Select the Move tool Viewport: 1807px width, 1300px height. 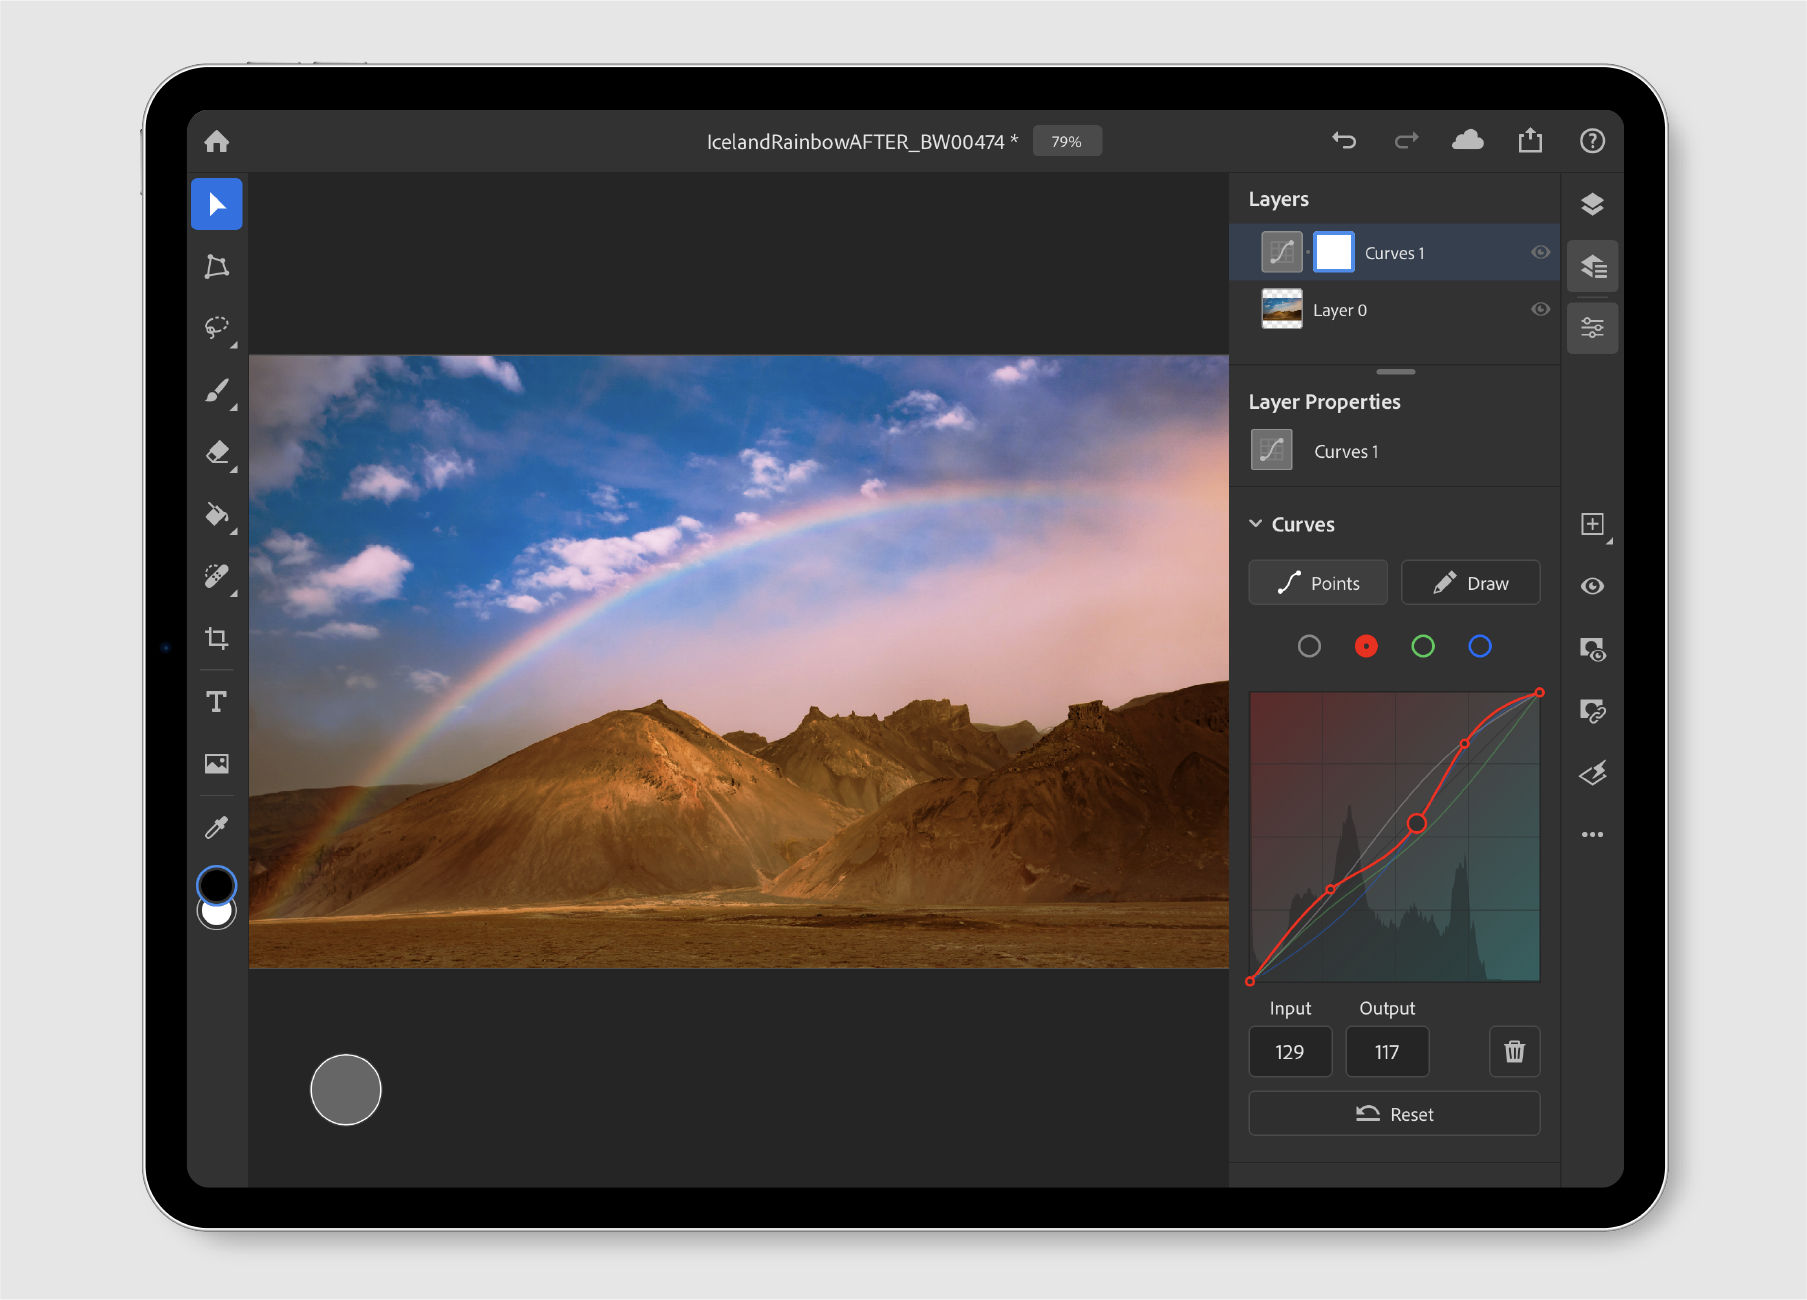click(216, 204)
